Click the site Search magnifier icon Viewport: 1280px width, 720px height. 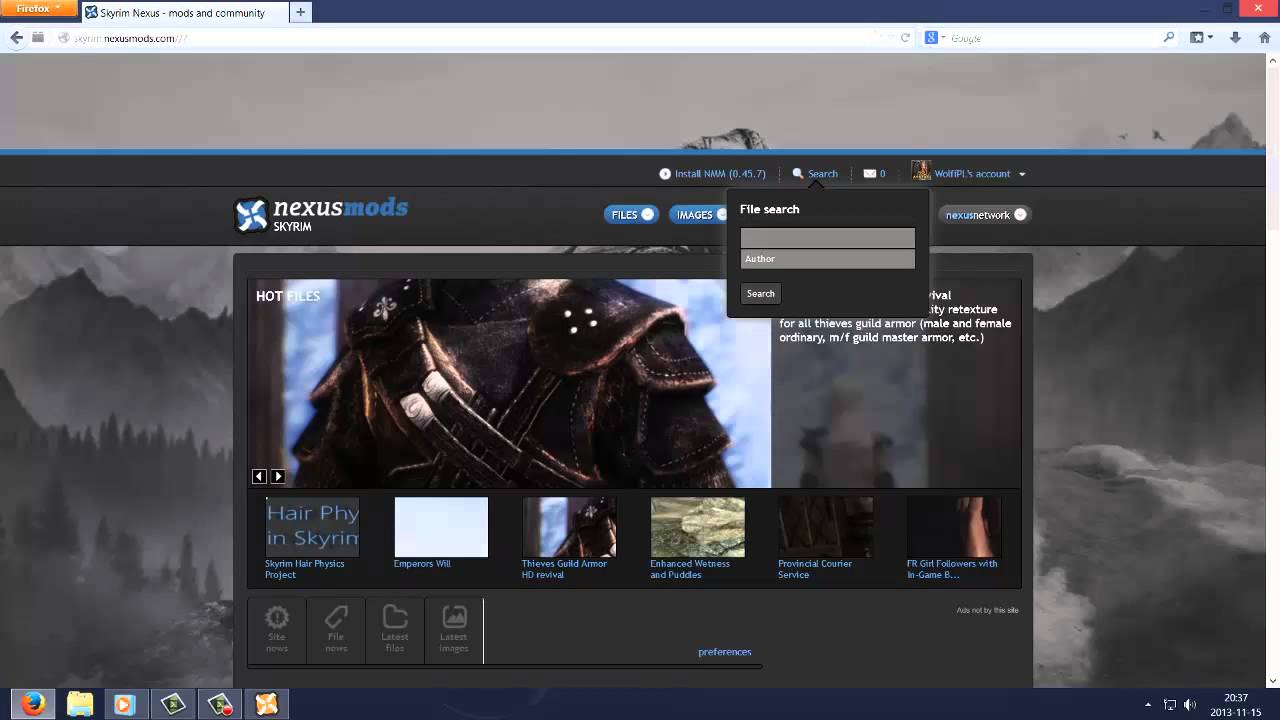pyautogui.click(x=798, y=174)
